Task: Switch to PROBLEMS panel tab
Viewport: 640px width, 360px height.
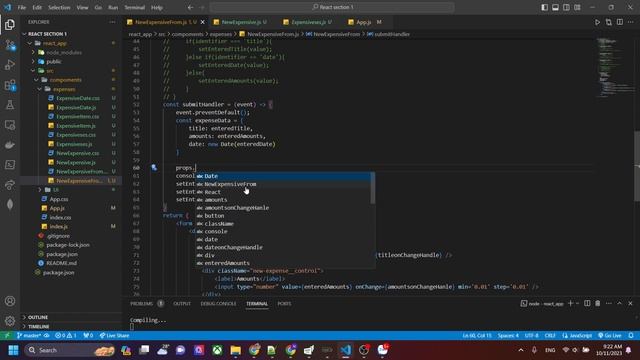Action: click(141, 304)
